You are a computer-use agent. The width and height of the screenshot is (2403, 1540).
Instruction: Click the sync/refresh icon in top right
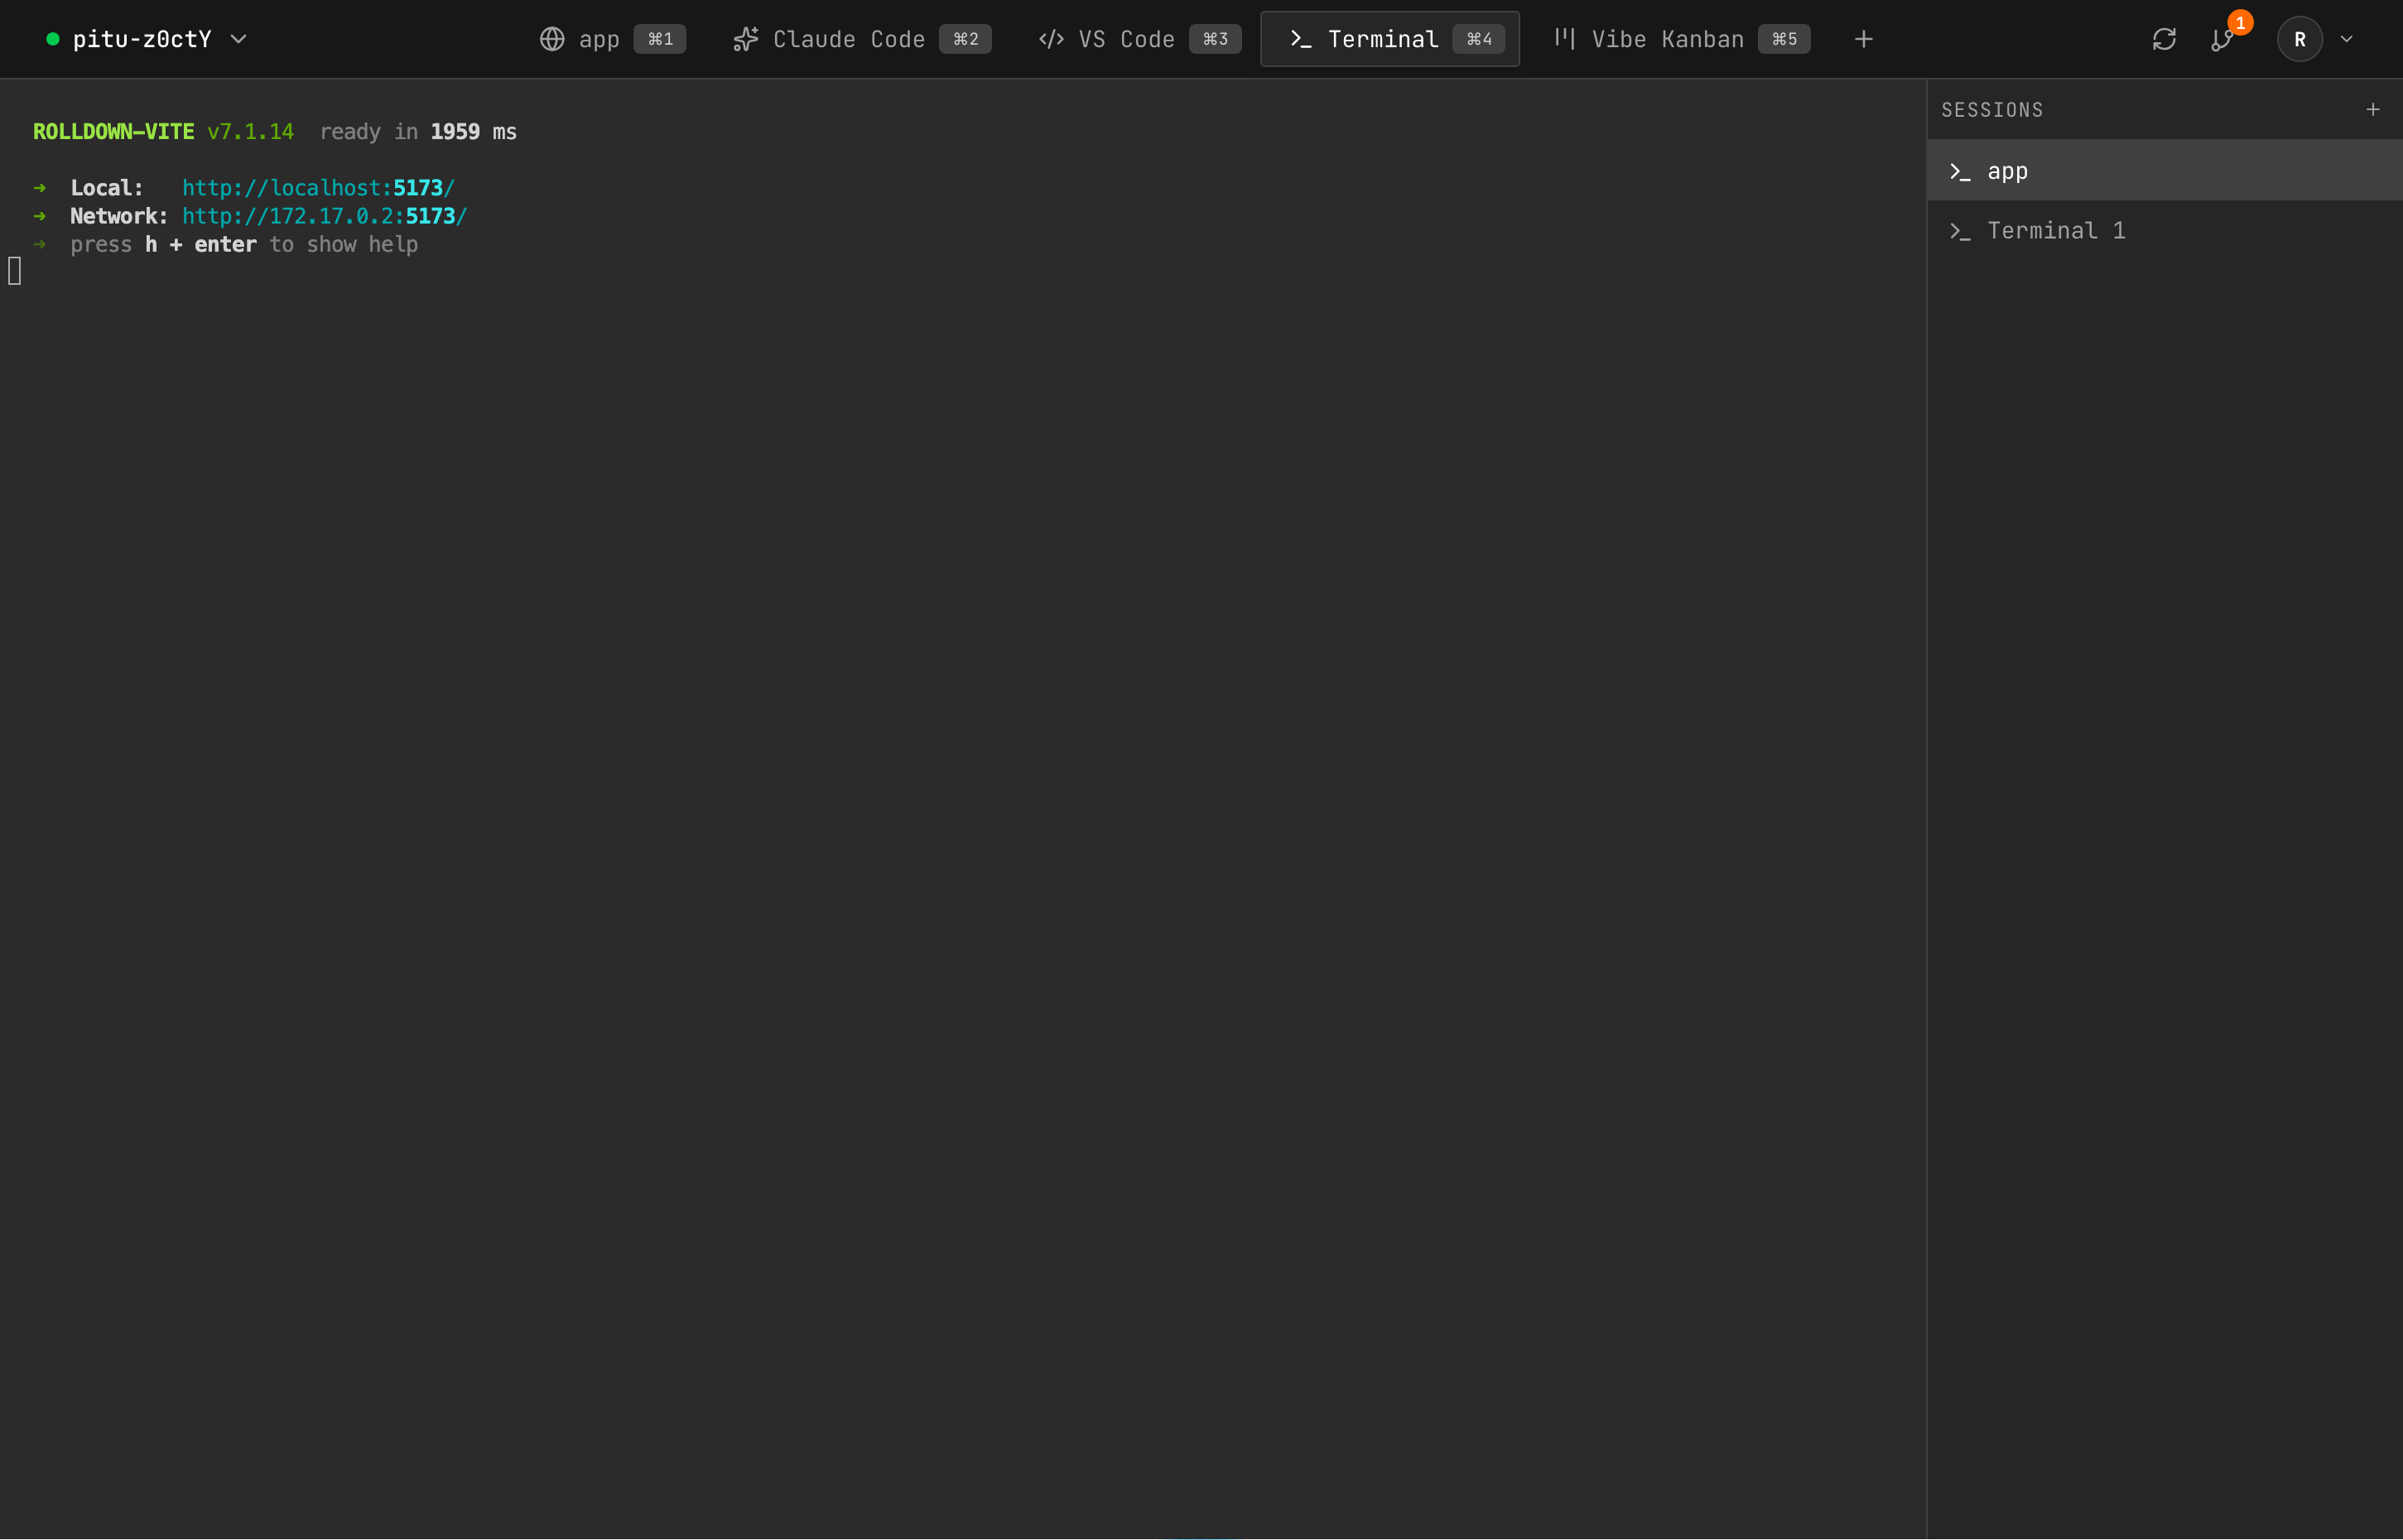click(x=2164, y=39)
